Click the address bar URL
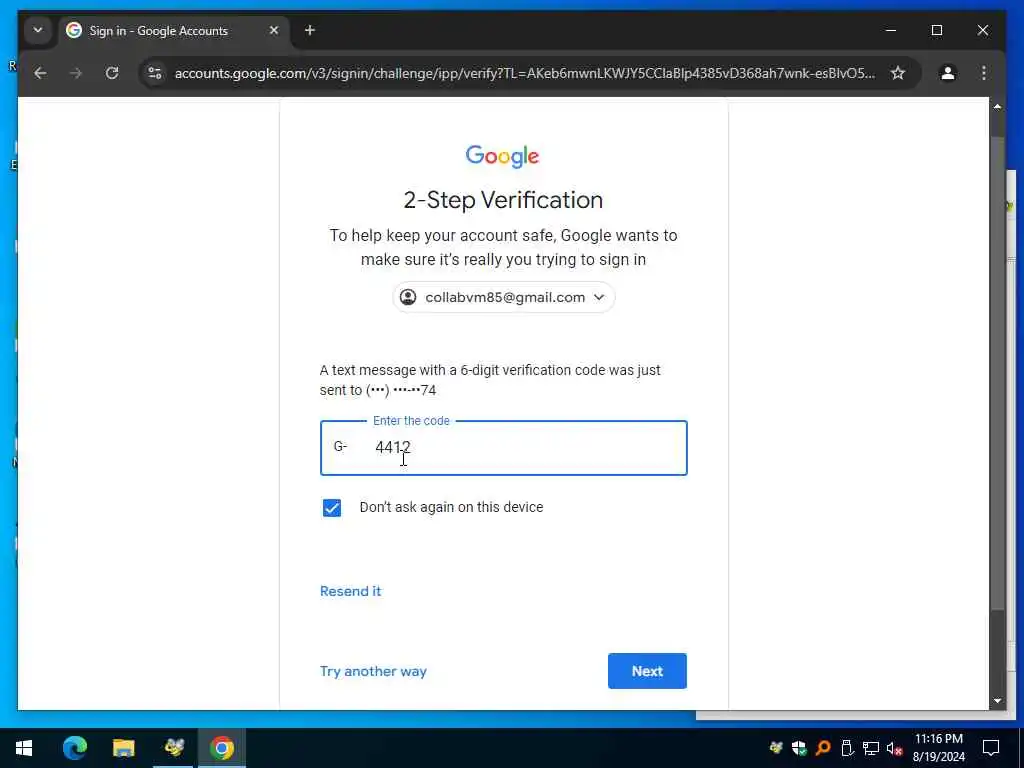 524,73
